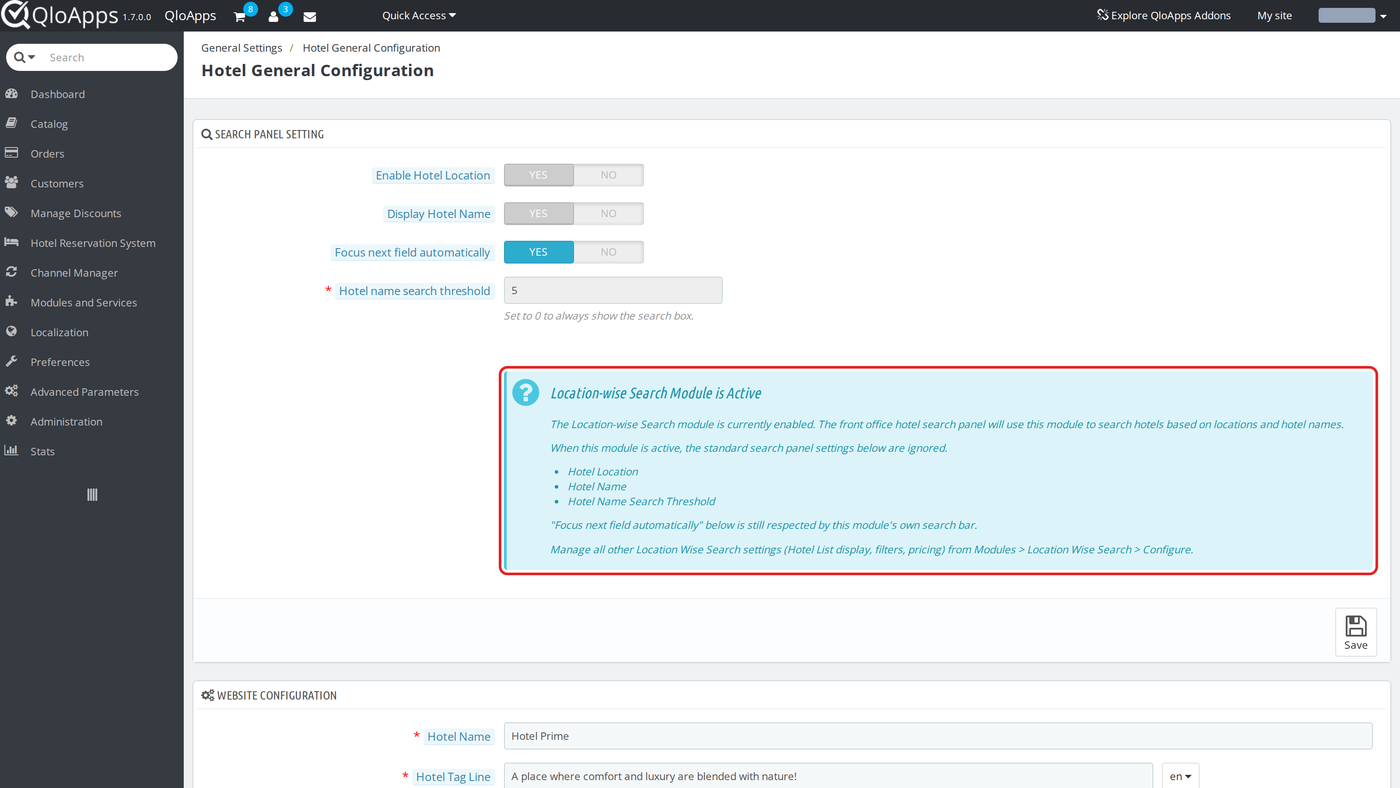The image size is (1400, 788).
Task: Save the Search Panel Setting
Action: coord(1356,632)
